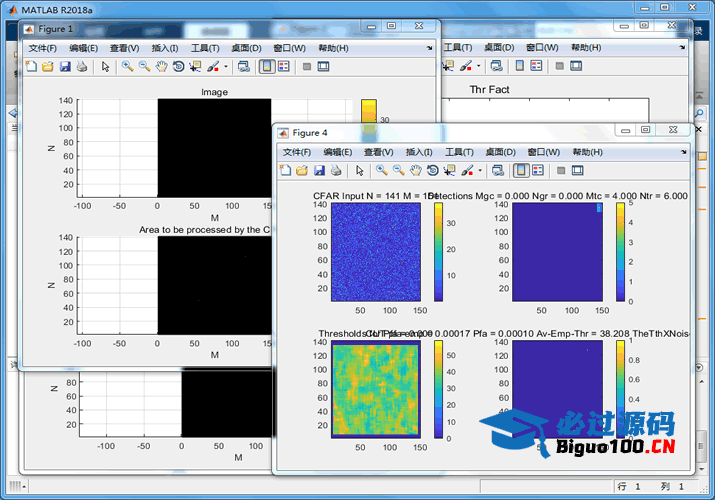The height and width of the screenshot is (500, 715).
Task: Click dock arrow in Thr Fact figure menu bar
Action: pyautogui.click(x=682, y=47)
